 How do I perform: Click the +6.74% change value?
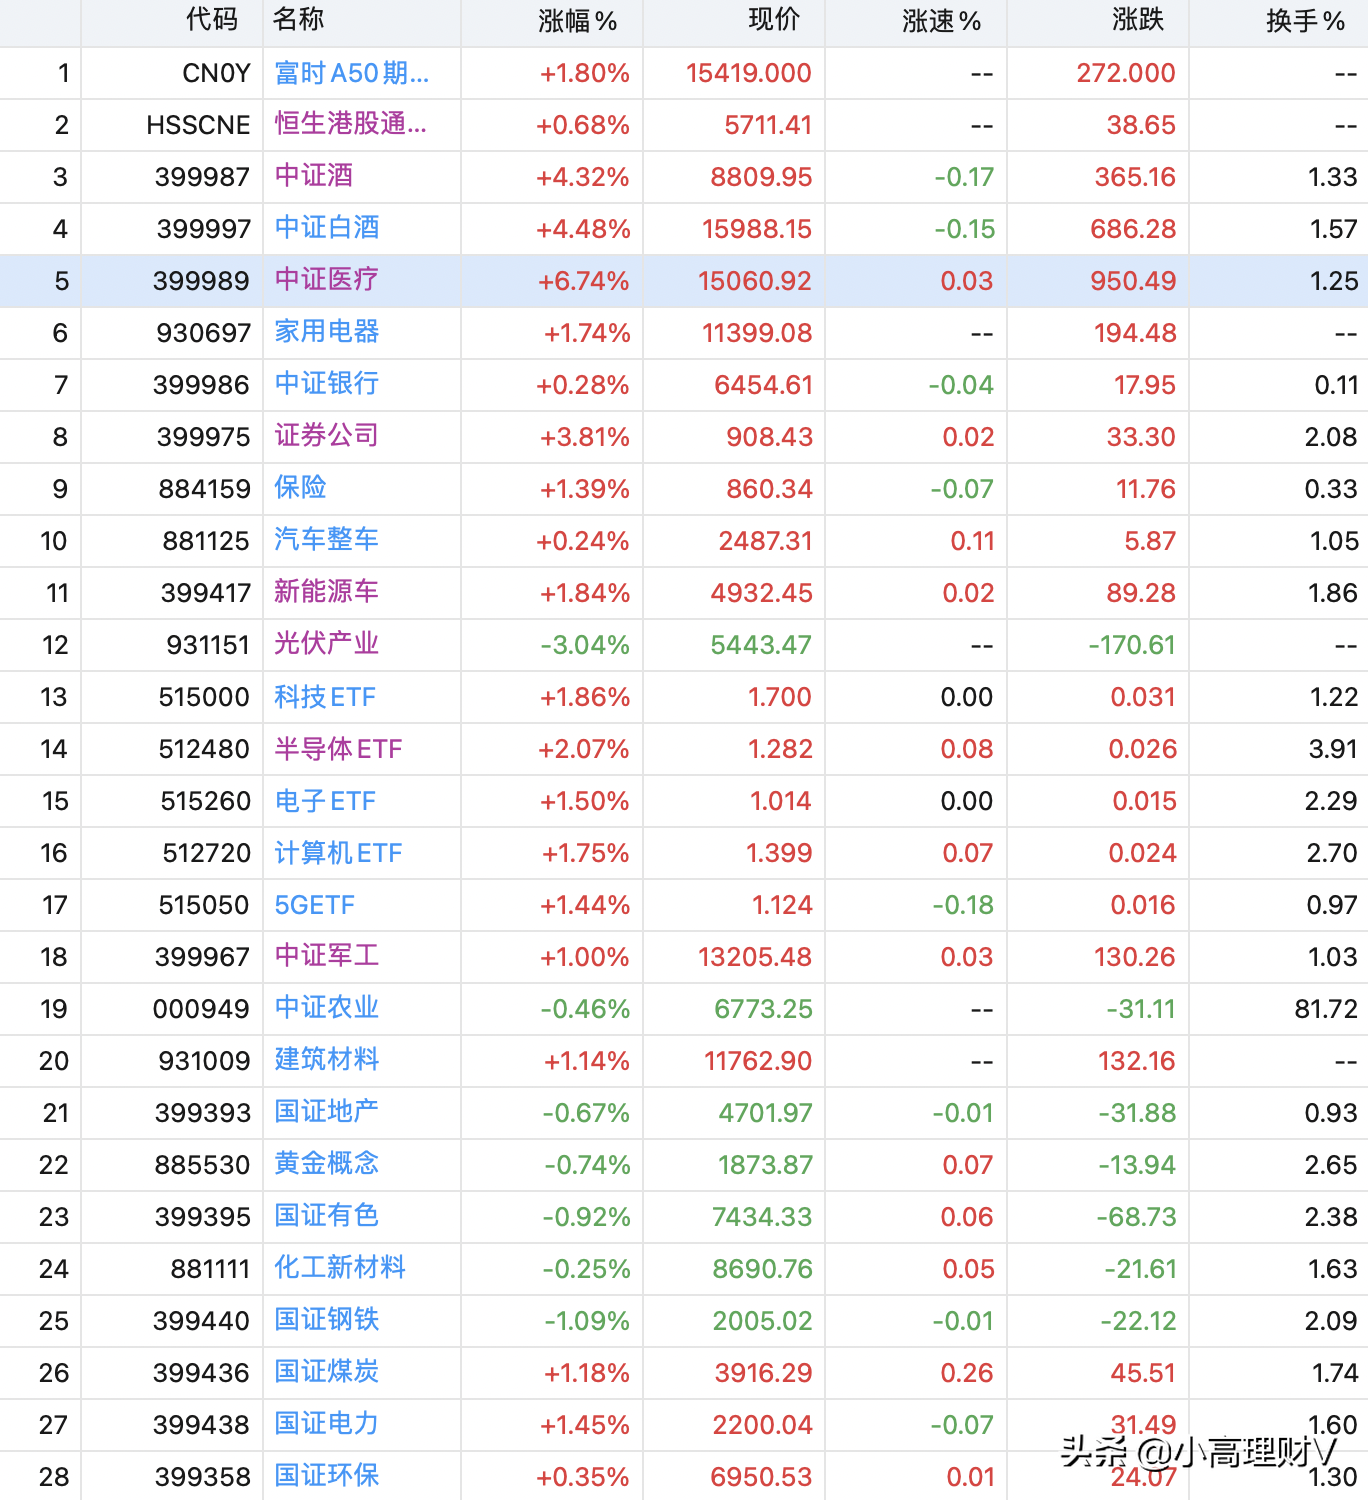click(x=584, y=281)
